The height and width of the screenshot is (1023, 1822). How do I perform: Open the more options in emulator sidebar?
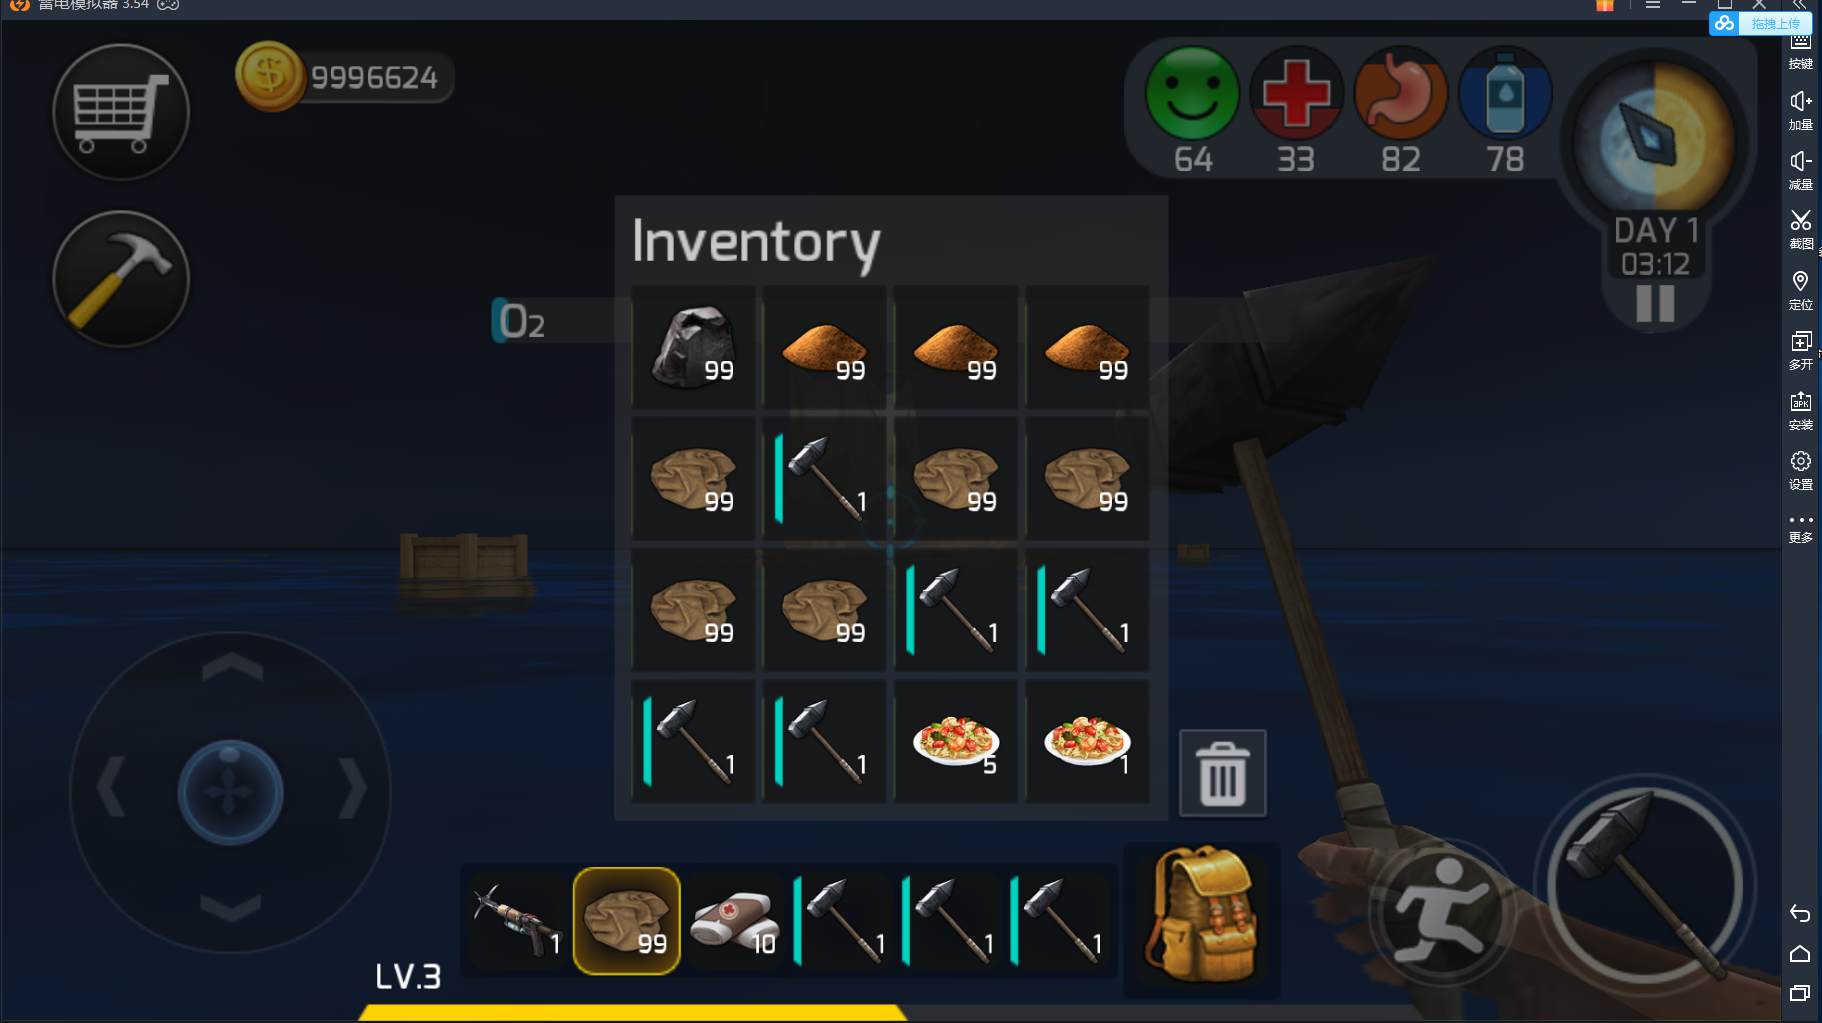tap(1800, 528)
